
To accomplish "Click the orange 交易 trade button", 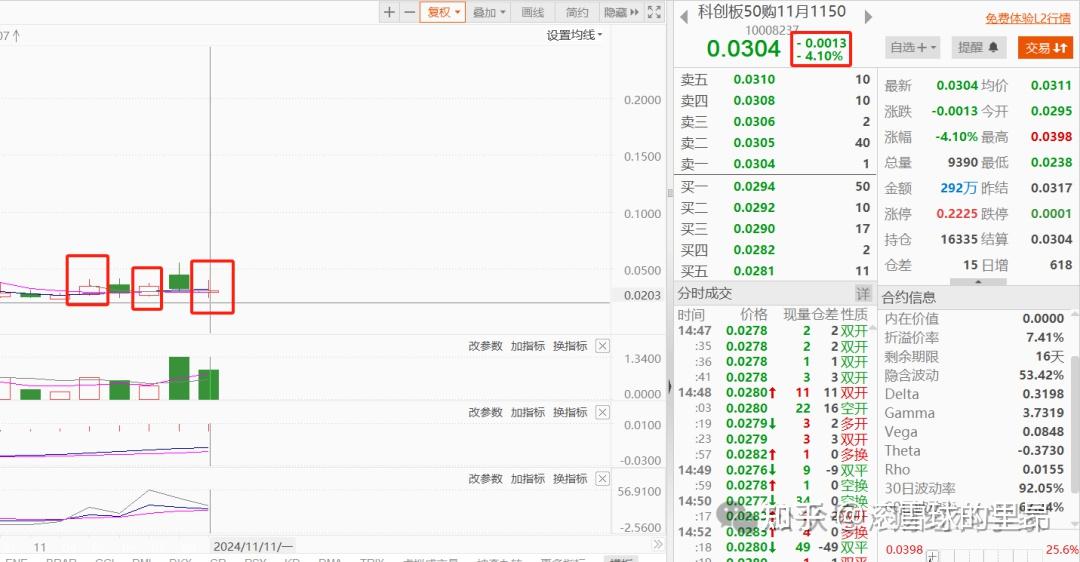I will point(1046,48).
